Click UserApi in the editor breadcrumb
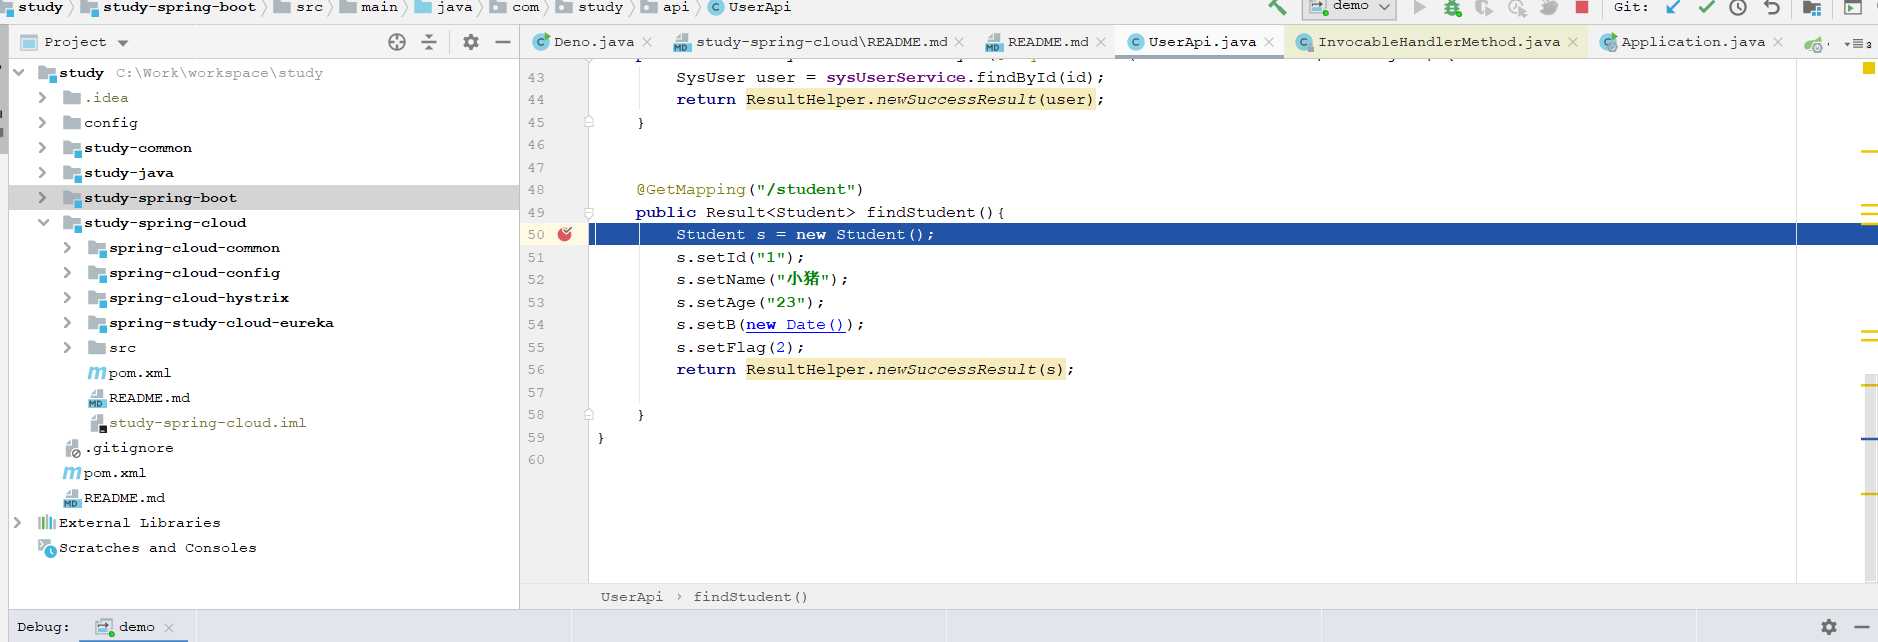 point(631,597)
